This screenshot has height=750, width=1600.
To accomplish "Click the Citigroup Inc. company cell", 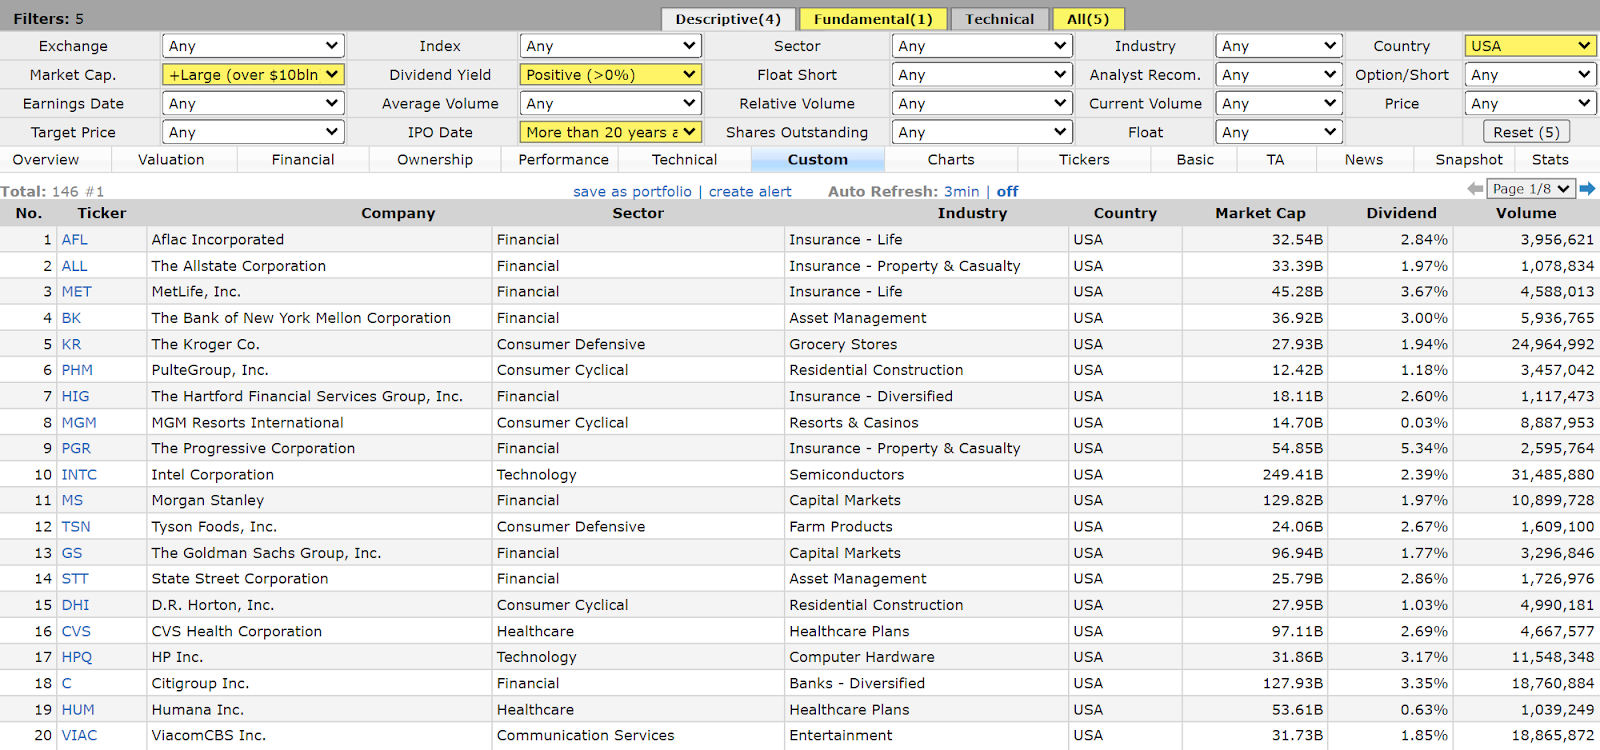I will click(319, 683).
